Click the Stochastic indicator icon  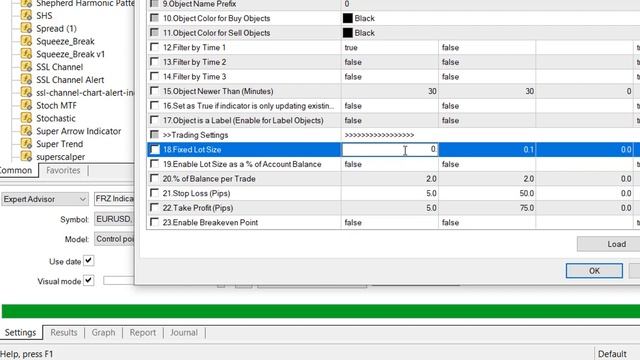(x=26, y=118)
